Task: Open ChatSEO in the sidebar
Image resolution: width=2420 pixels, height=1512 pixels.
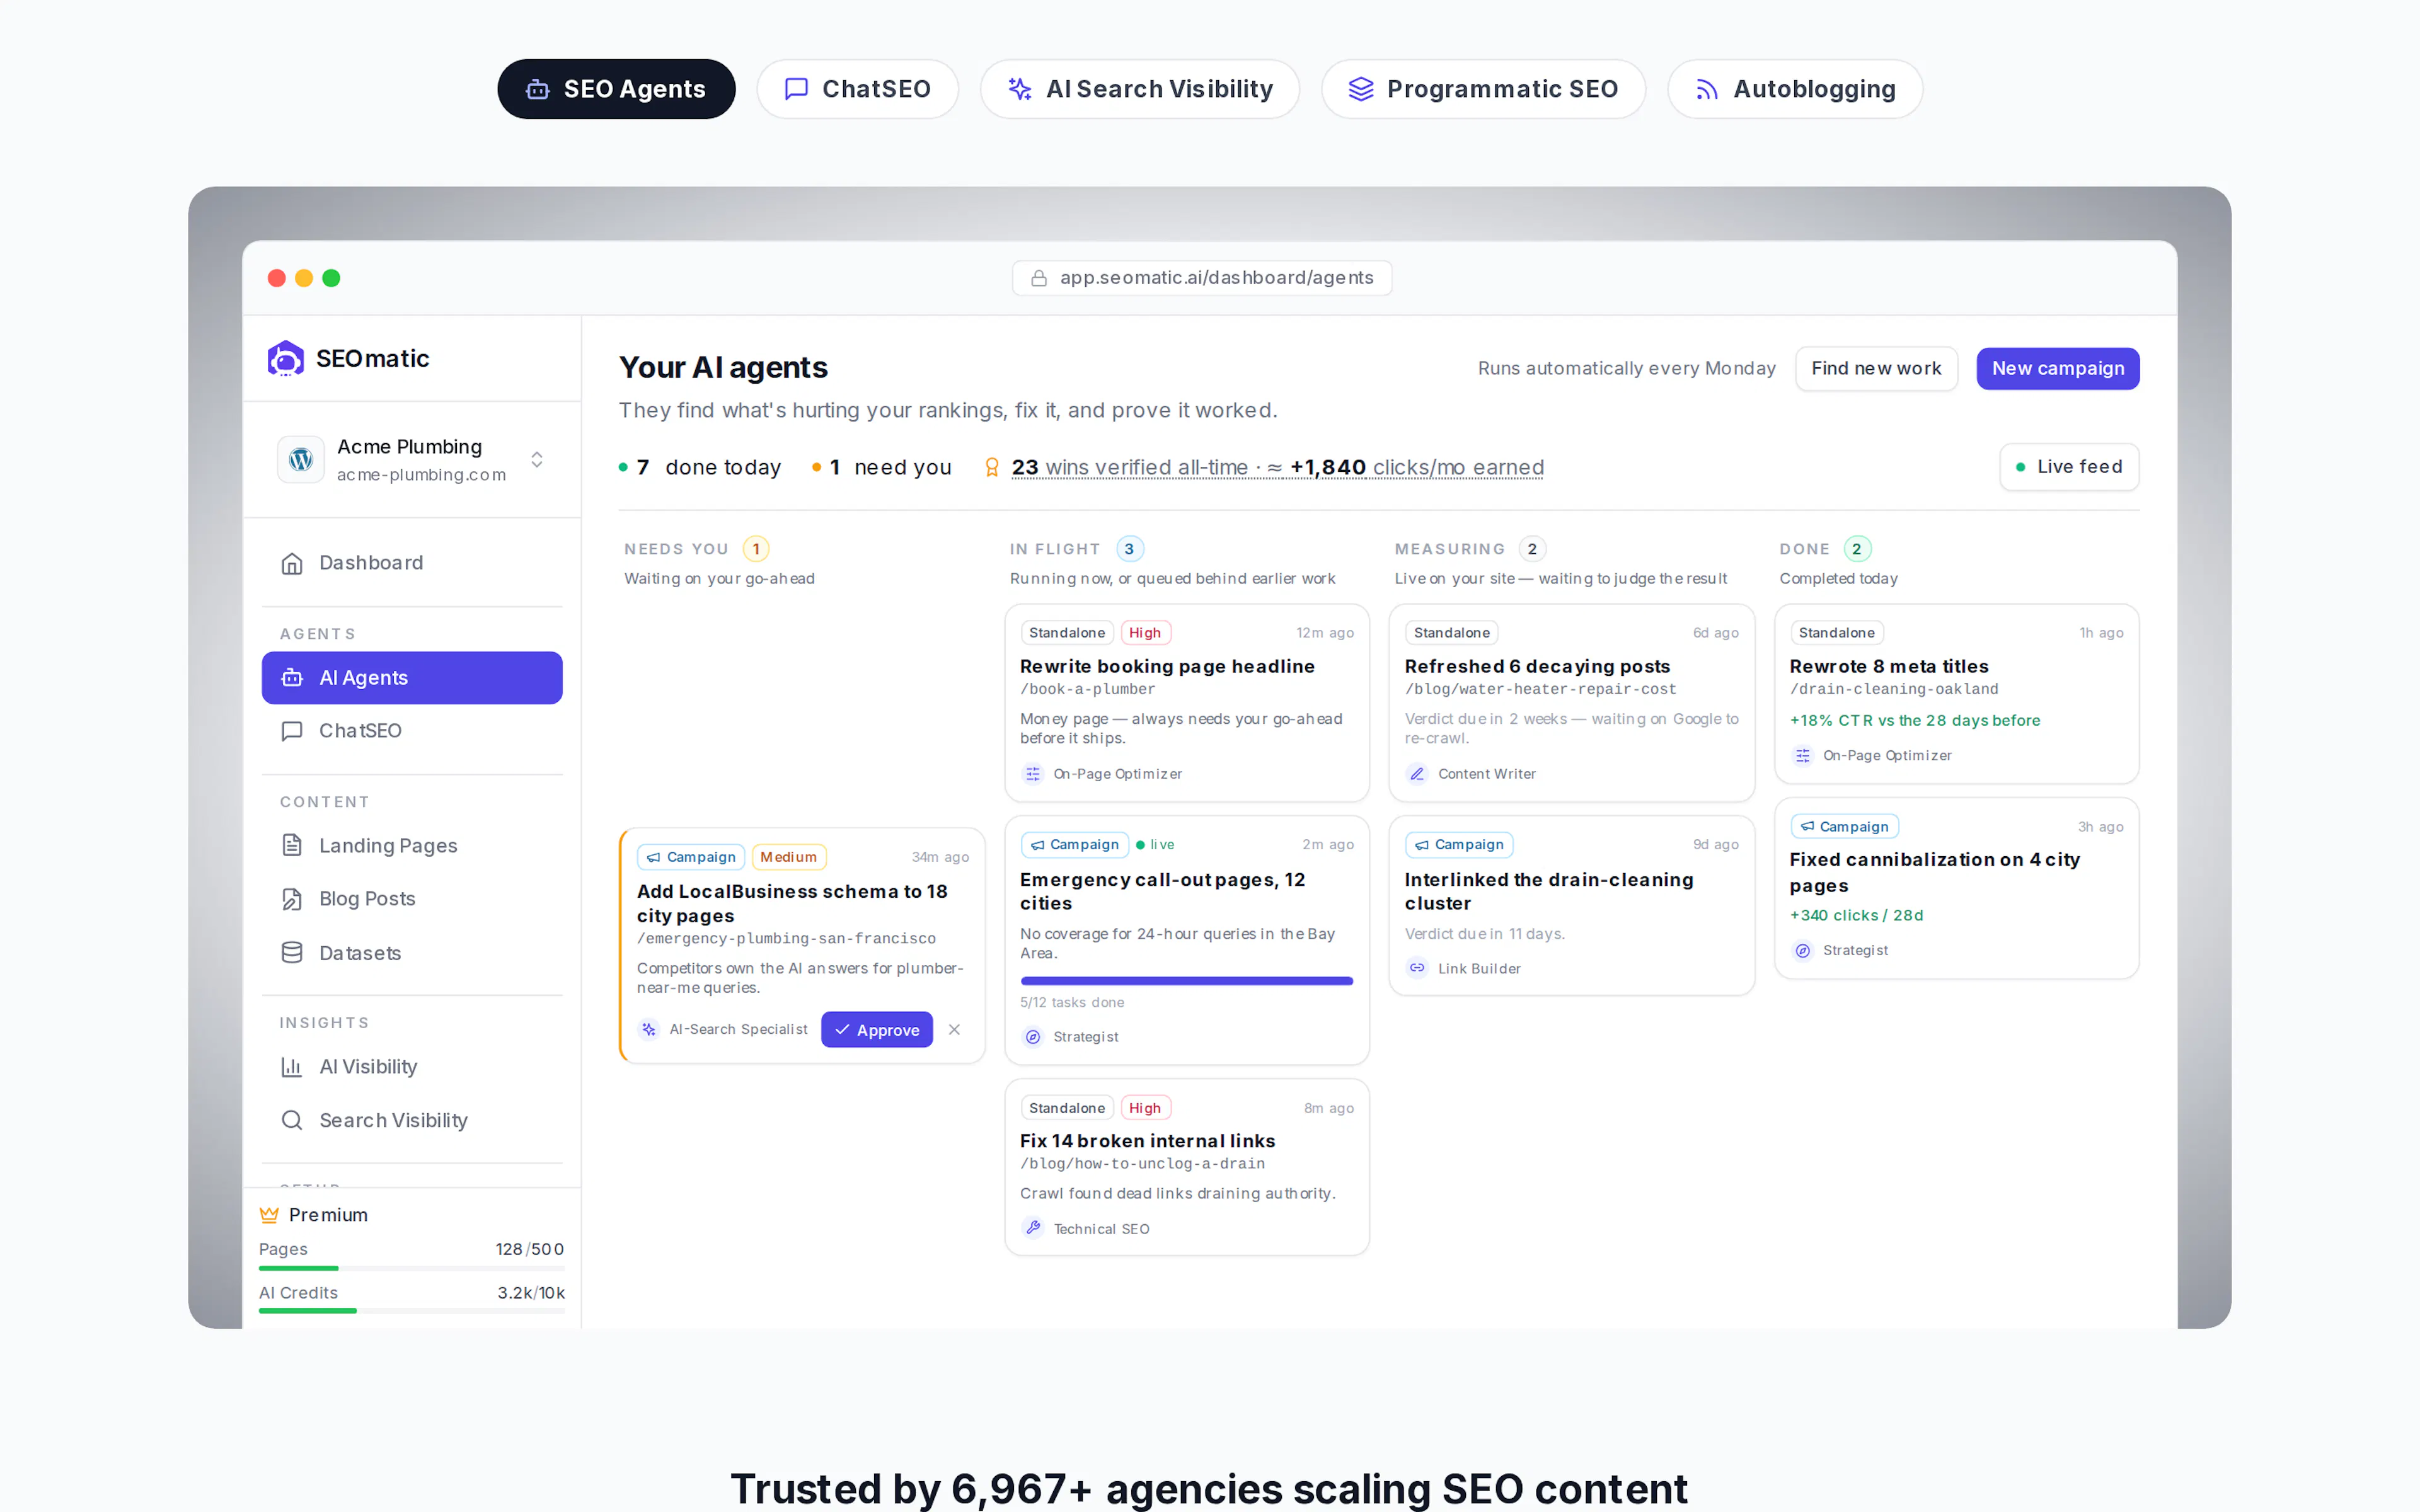Action: pos(412,731)
